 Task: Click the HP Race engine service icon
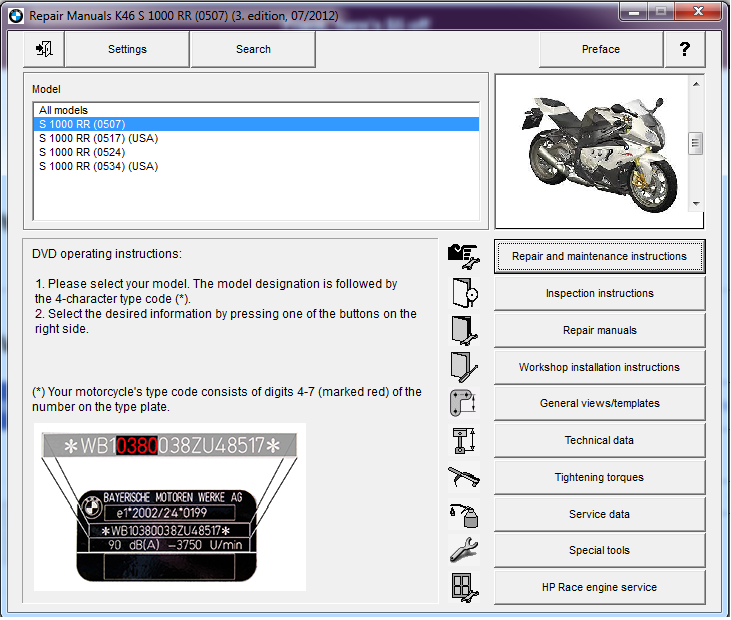click(x=464, y=587)
